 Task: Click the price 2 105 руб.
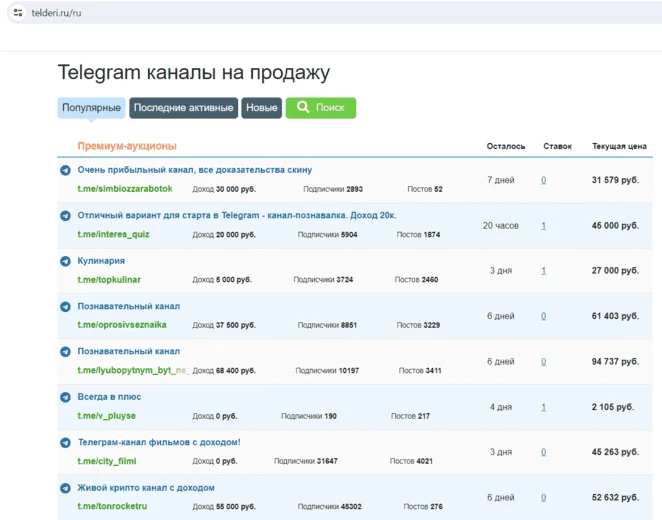point(613,407)
